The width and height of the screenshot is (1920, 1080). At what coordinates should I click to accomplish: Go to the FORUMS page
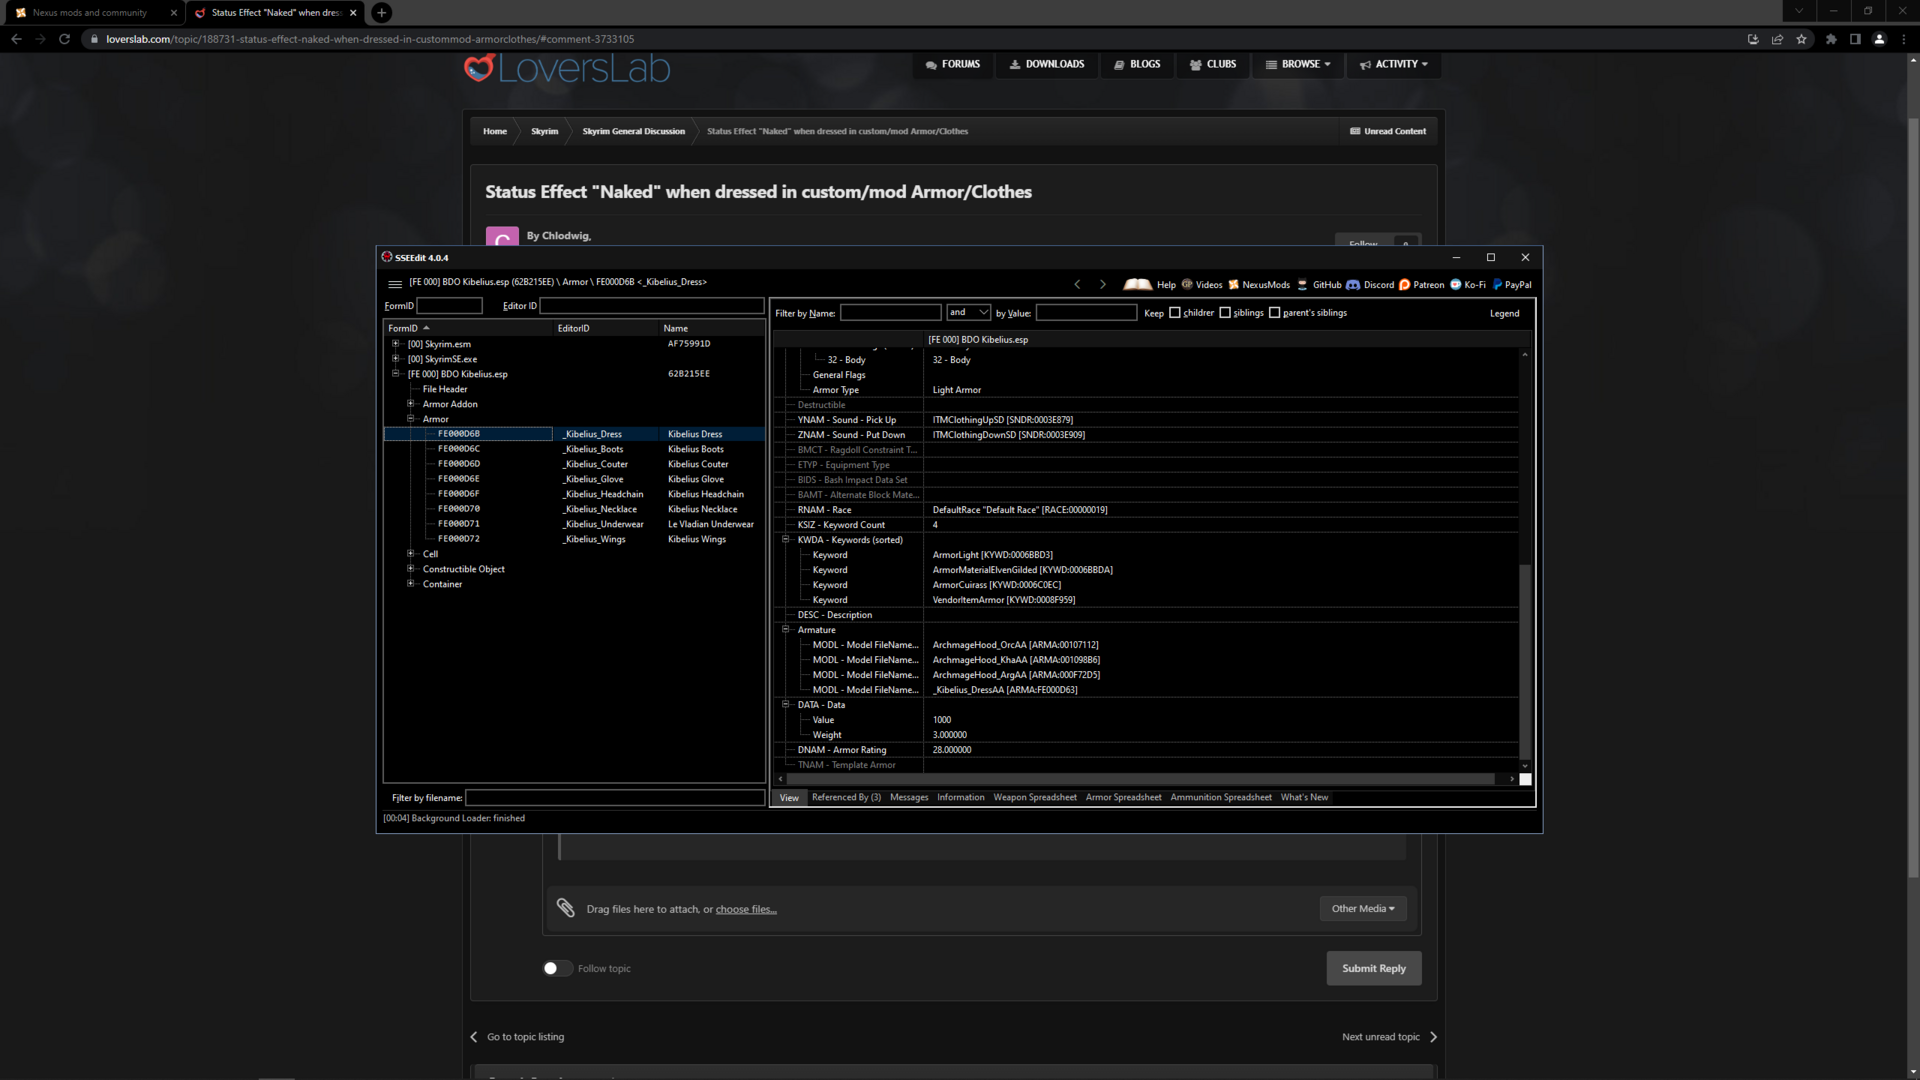[953, 64]
